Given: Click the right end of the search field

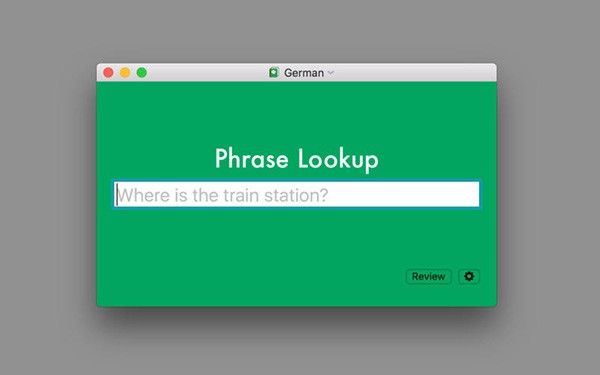Looking at the screenshot, I should point(459,194).
